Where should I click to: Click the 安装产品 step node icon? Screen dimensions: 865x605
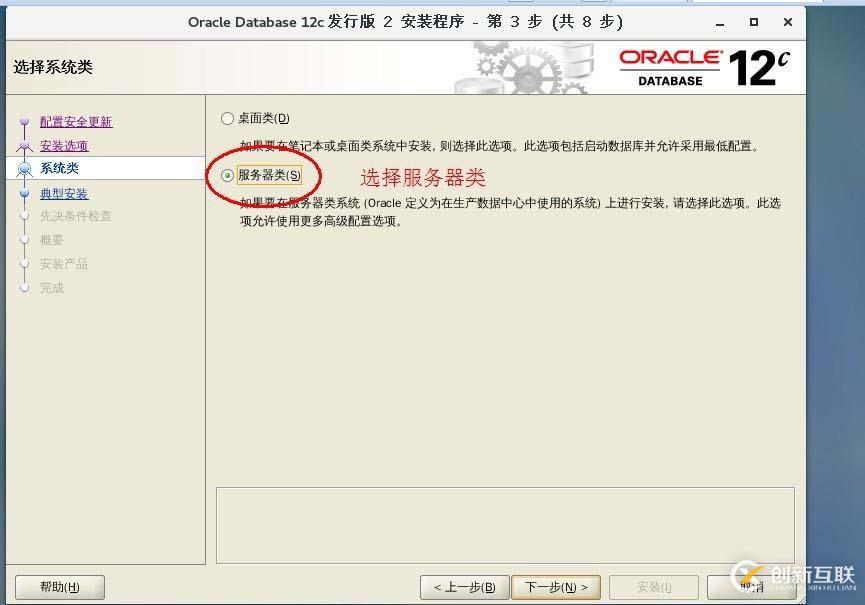click(22, 264)
